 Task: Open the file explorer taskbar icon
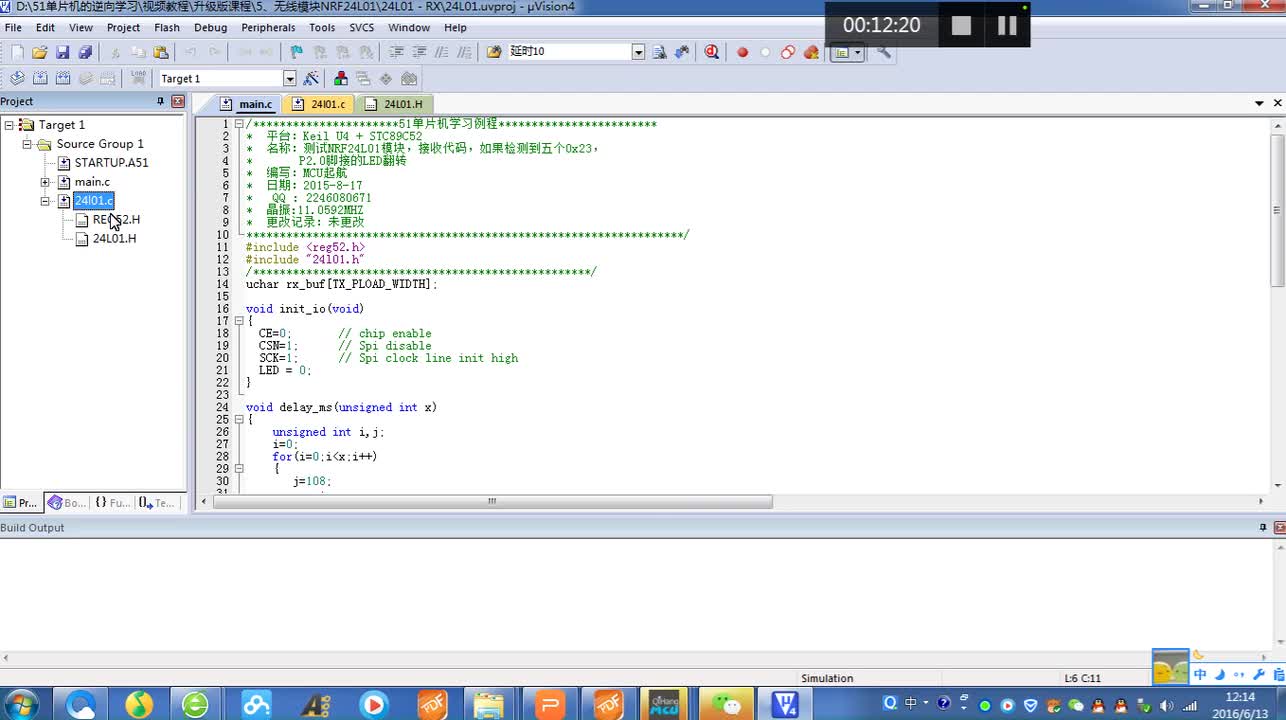coord(489,704)
